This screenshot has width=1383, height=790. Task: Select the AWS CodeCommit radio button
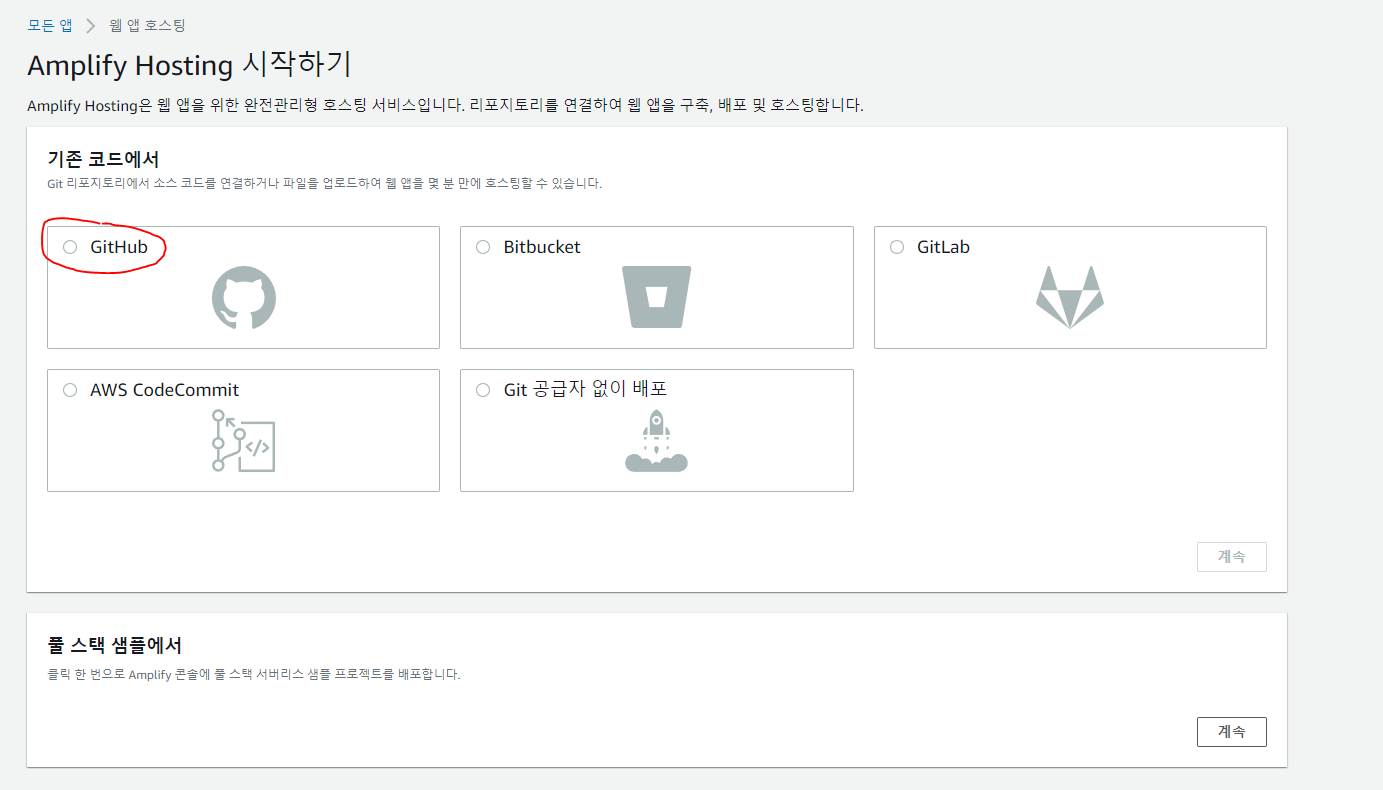(70, 390)
